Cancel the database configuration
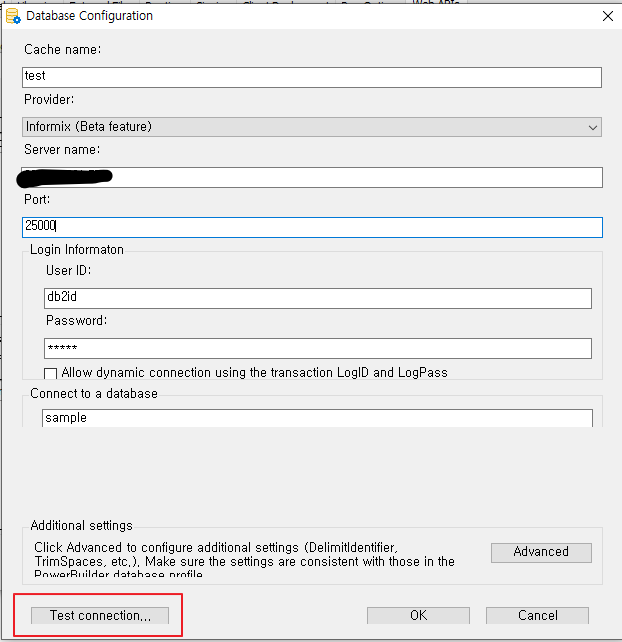 point(537,616)
